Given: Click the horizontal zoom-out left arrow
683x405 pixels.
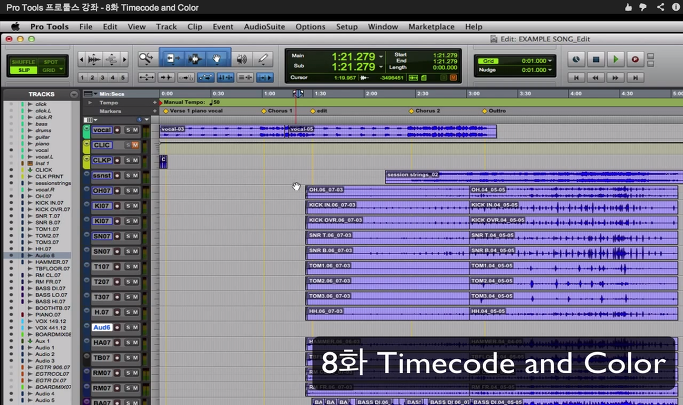Looking at the screenshot, I should click(x=81, y=59).
